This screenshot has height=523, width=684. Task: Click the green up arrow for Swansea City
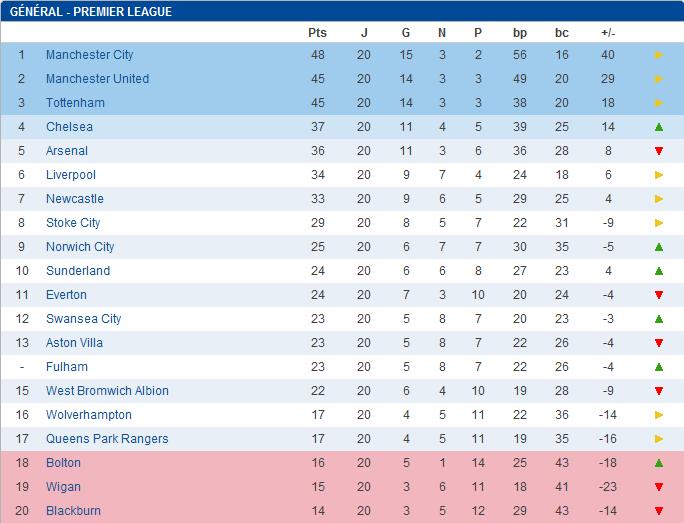(659, 319)
